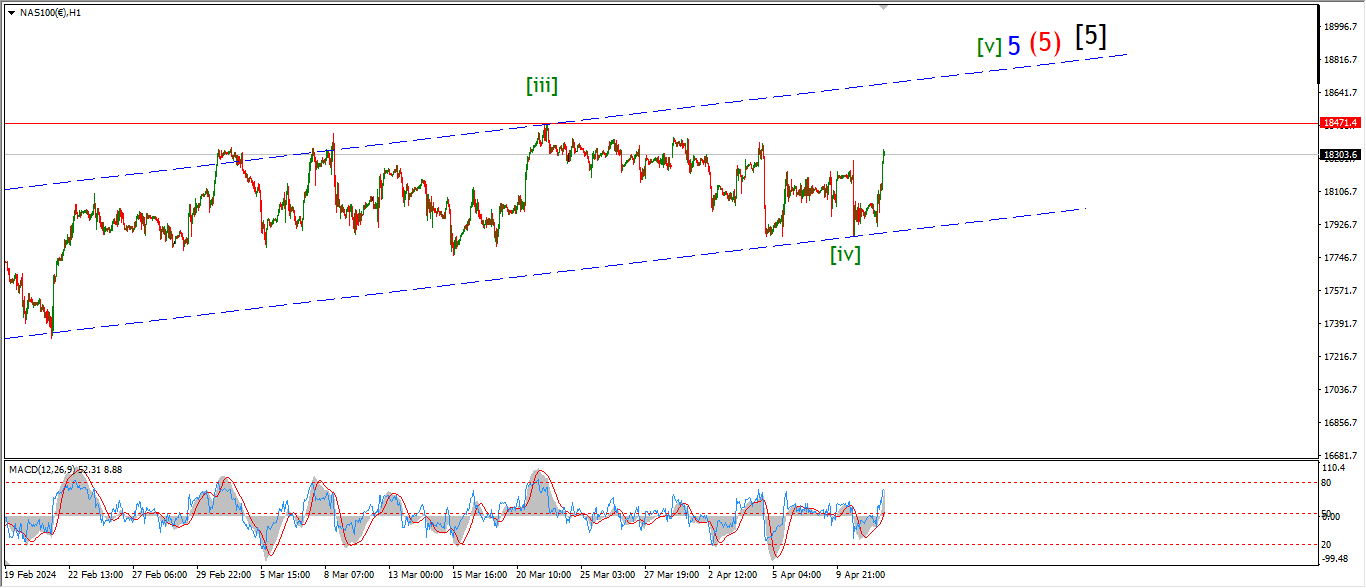1366x588 pixels.
Task: Click the 18996.7 price scale value
Action: 1340,27
